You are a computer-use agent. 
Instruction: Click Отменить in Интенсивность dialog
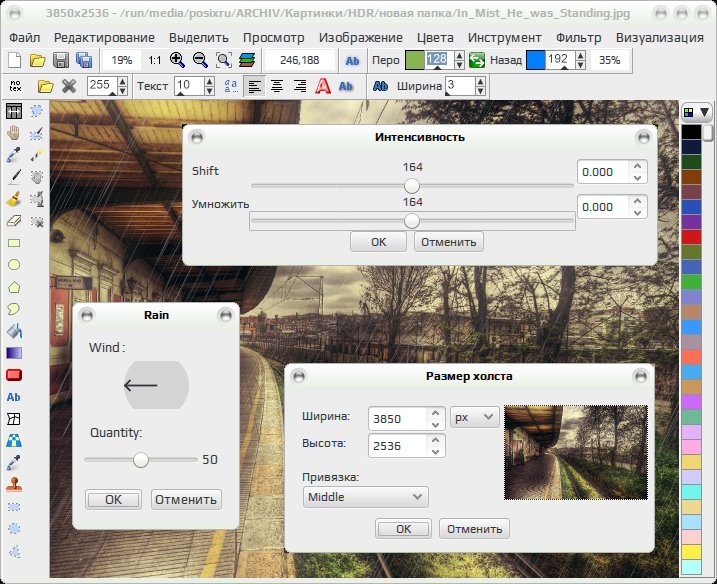click(449, 242)
